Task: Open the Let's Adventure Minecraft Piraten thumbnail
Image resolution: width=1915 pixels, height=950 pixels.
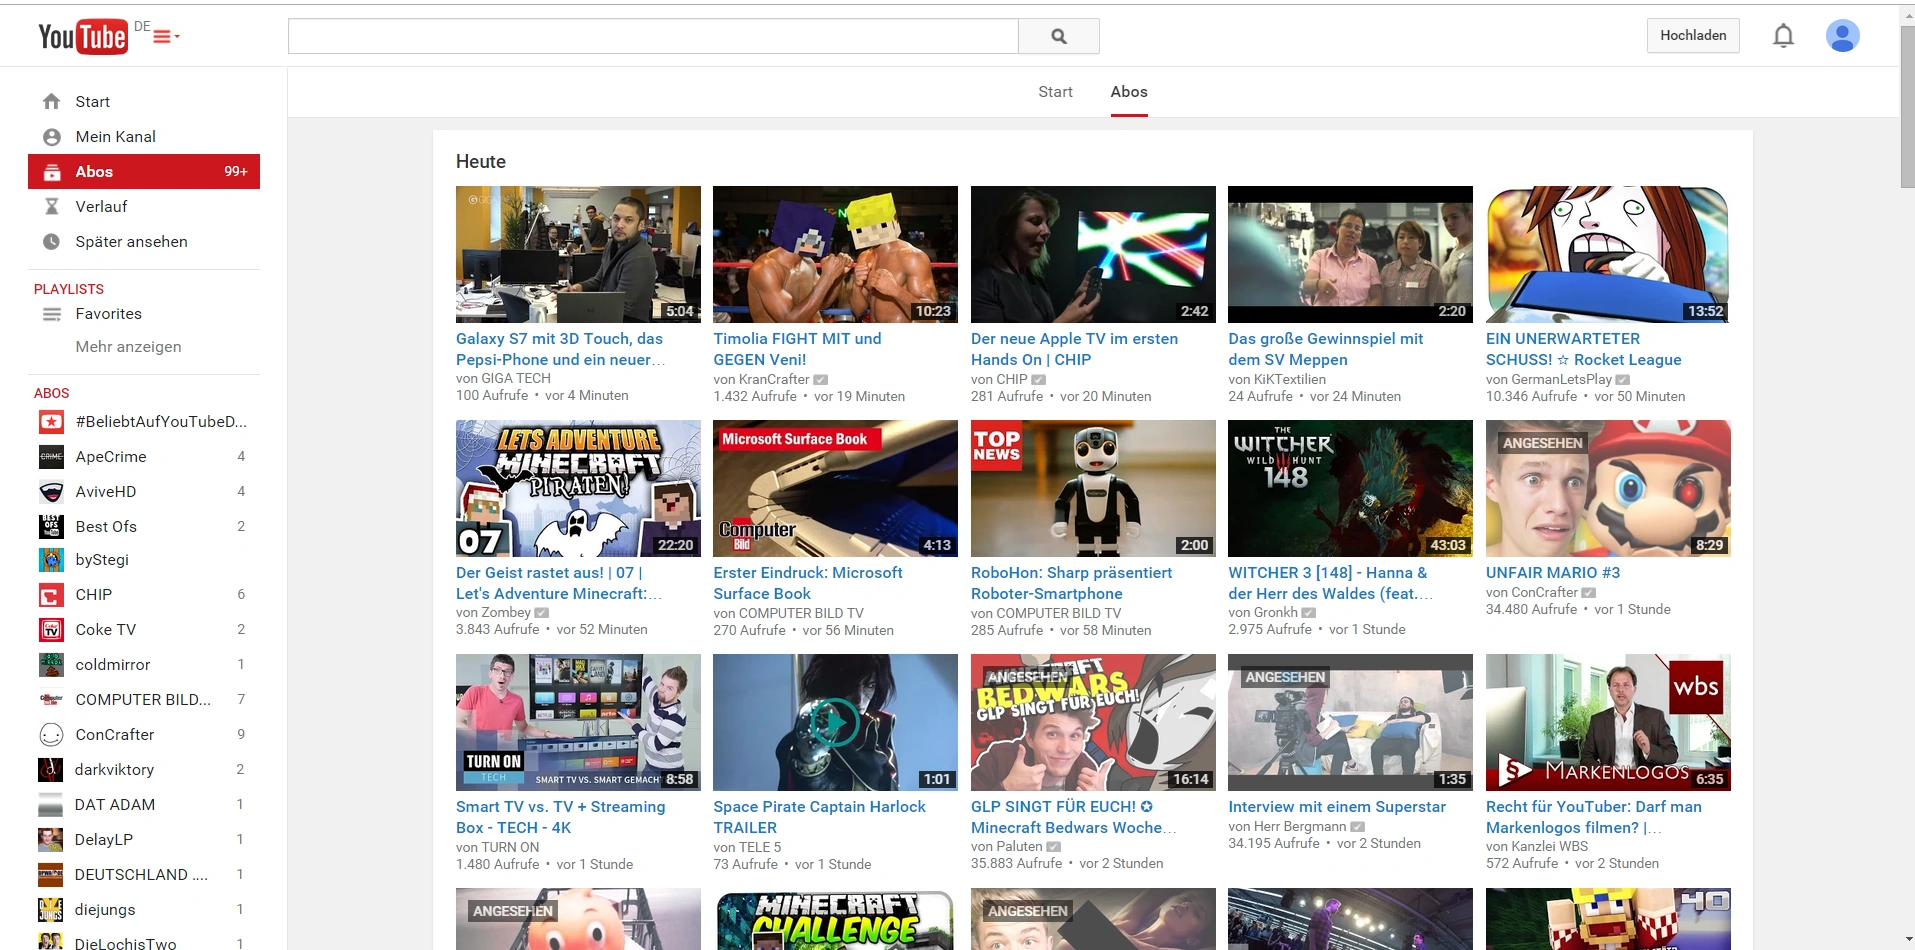Action: click(578, 488)
